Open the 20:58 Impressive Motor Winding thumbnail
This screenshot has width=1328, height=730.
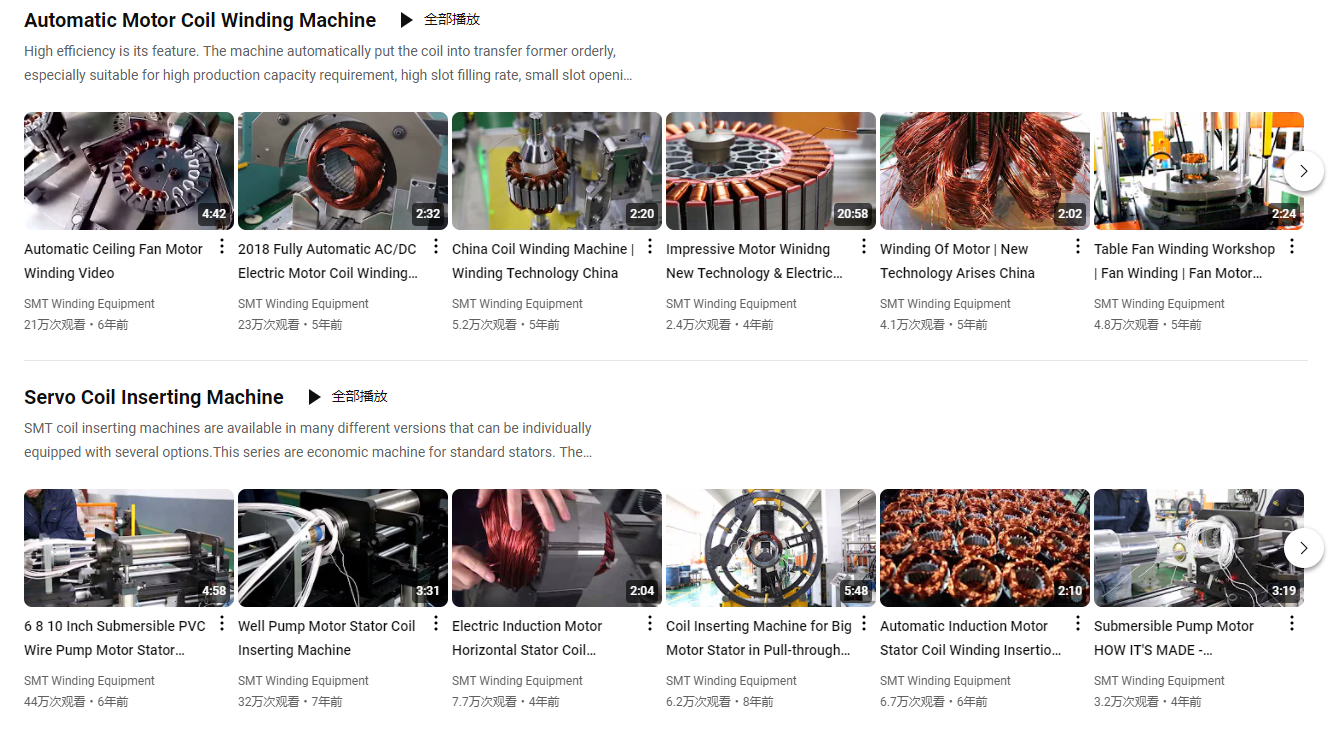point(770,171)
